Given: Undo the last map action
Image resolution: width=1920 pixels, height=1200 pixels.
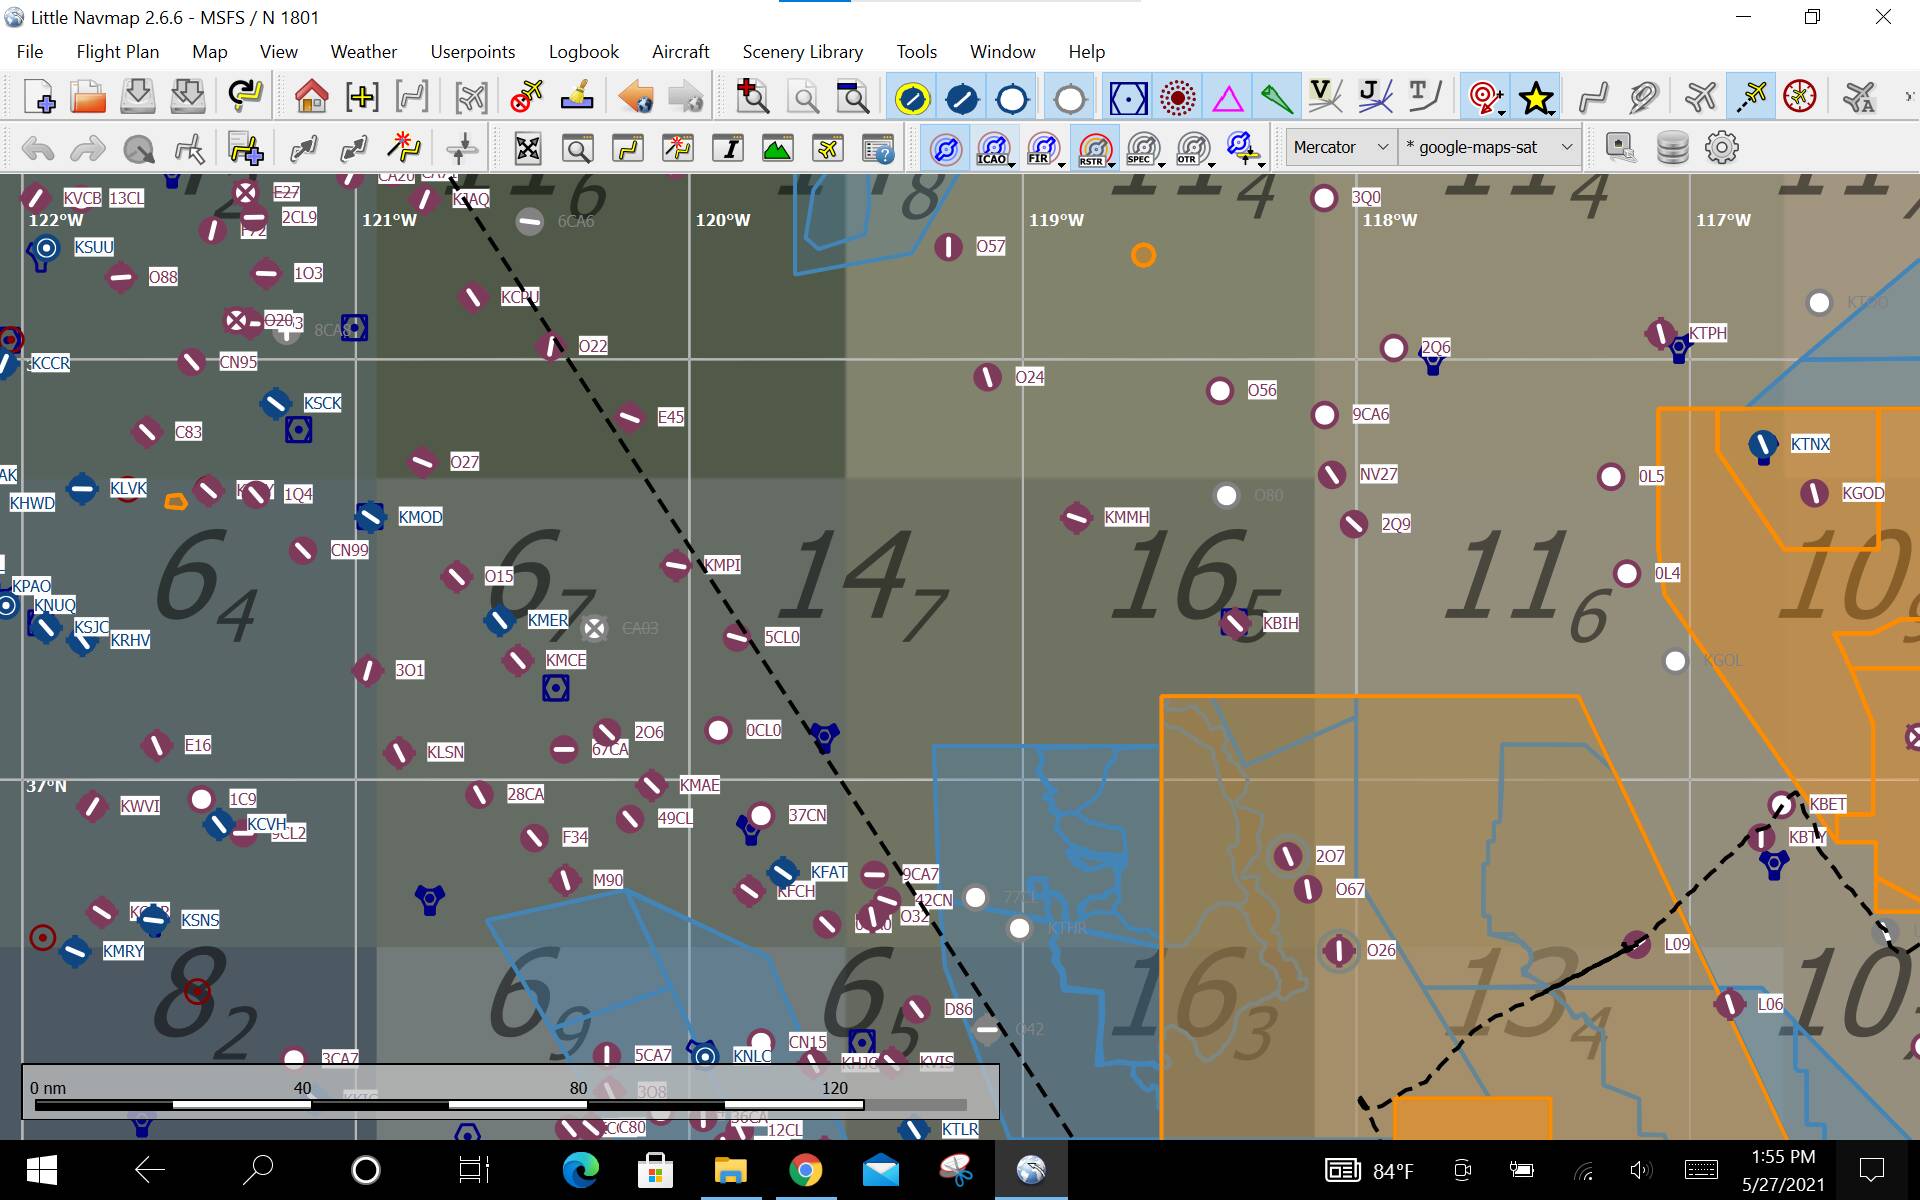Looking at the screenshot, I should (38, 148).
